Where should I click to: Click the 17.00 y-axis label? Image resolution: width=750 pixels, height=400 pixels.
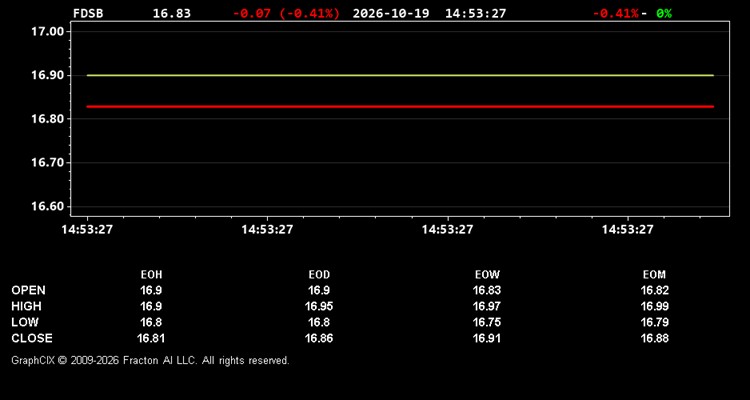[x=47, y=32]
